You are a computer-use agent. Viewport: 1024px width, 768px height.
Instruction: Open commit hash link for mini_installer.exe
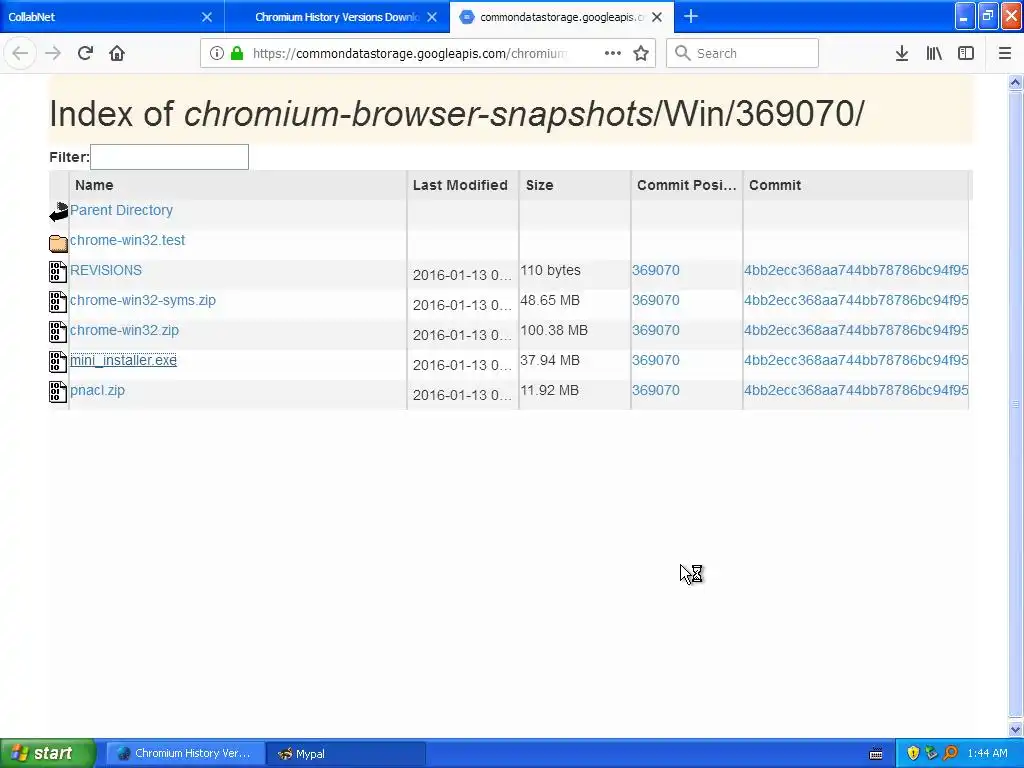[x=856, y=360]
